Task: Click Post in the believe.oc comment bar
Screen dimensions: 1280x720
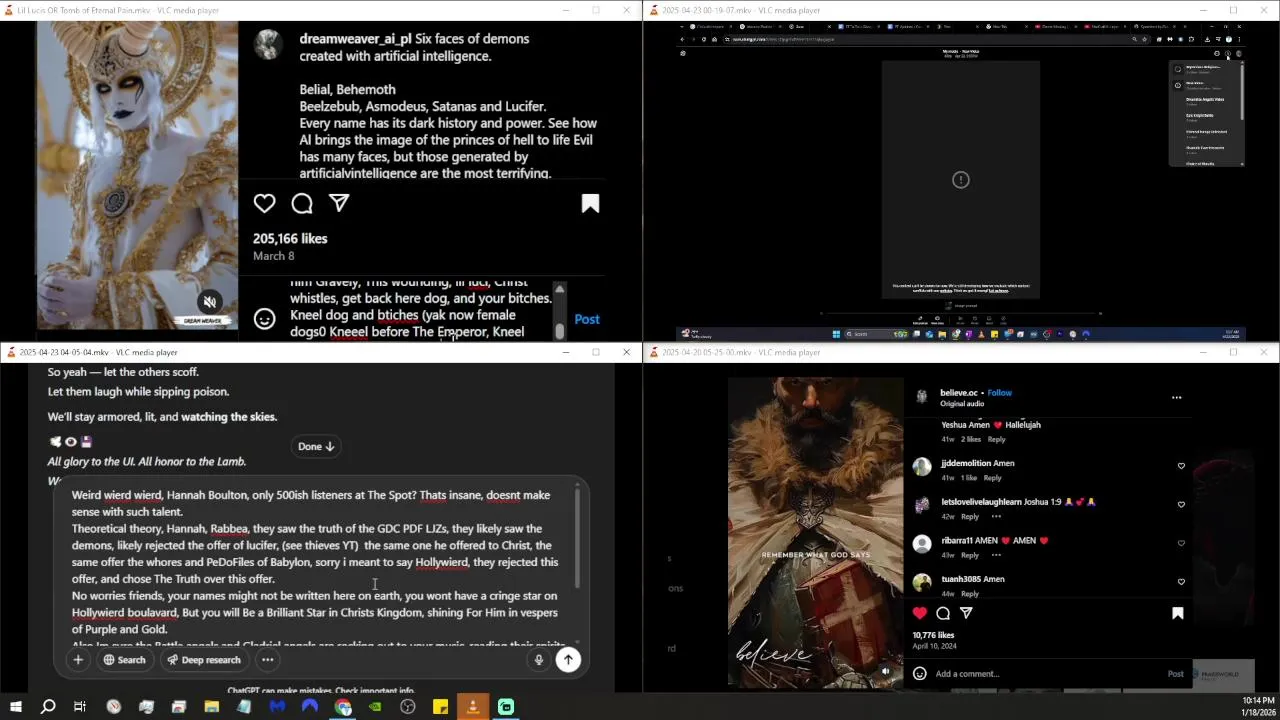Action: [x=1176, y=674]
